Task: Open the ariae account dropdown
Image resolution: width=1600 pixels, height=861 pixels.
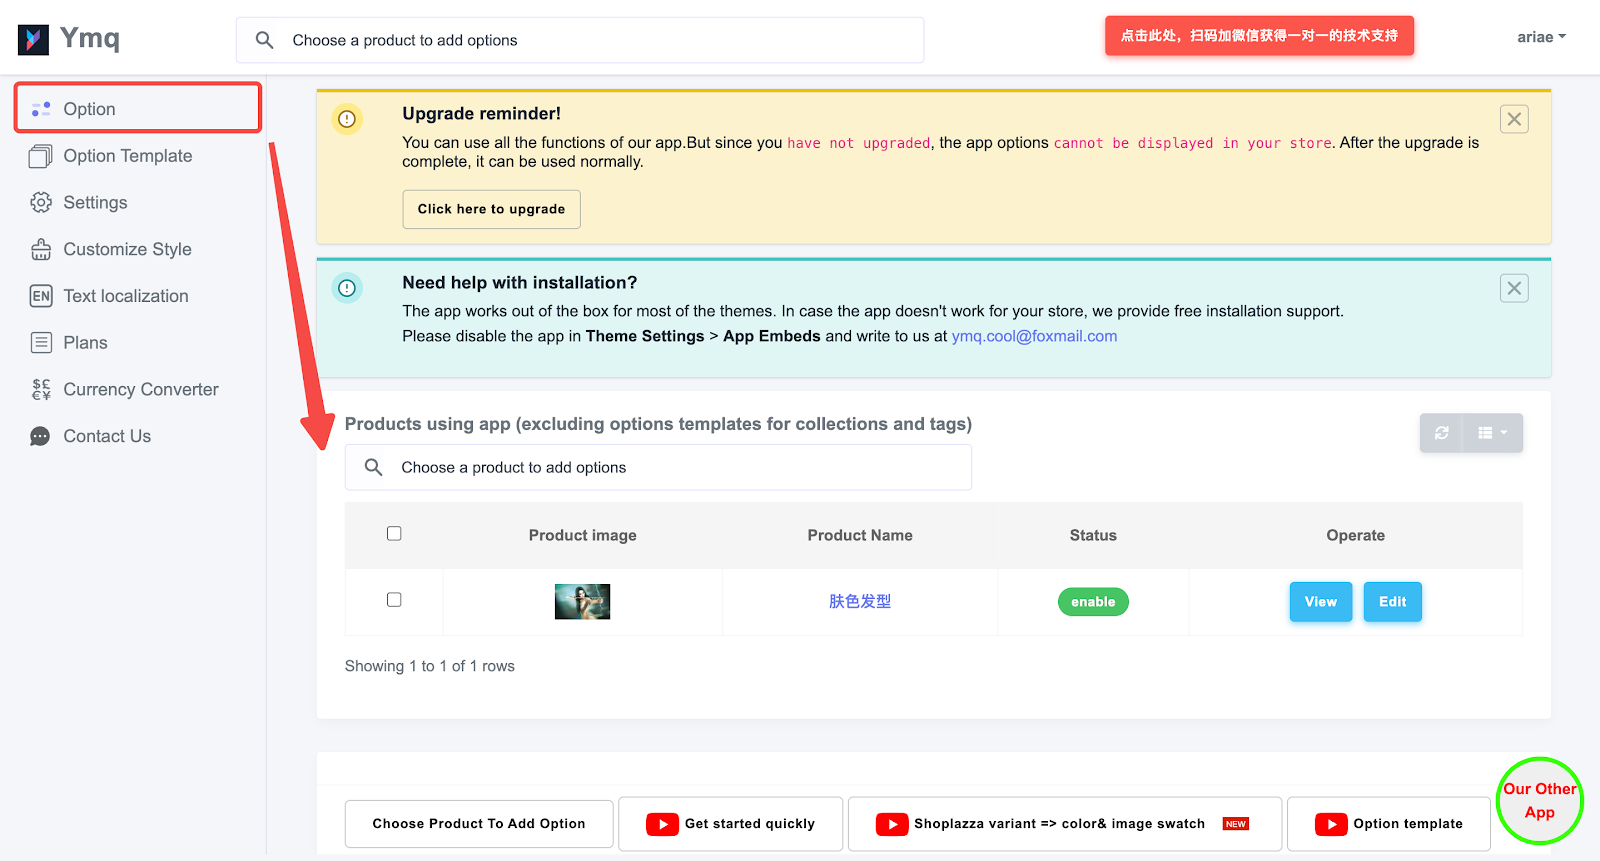Action: coord(1540,37)
